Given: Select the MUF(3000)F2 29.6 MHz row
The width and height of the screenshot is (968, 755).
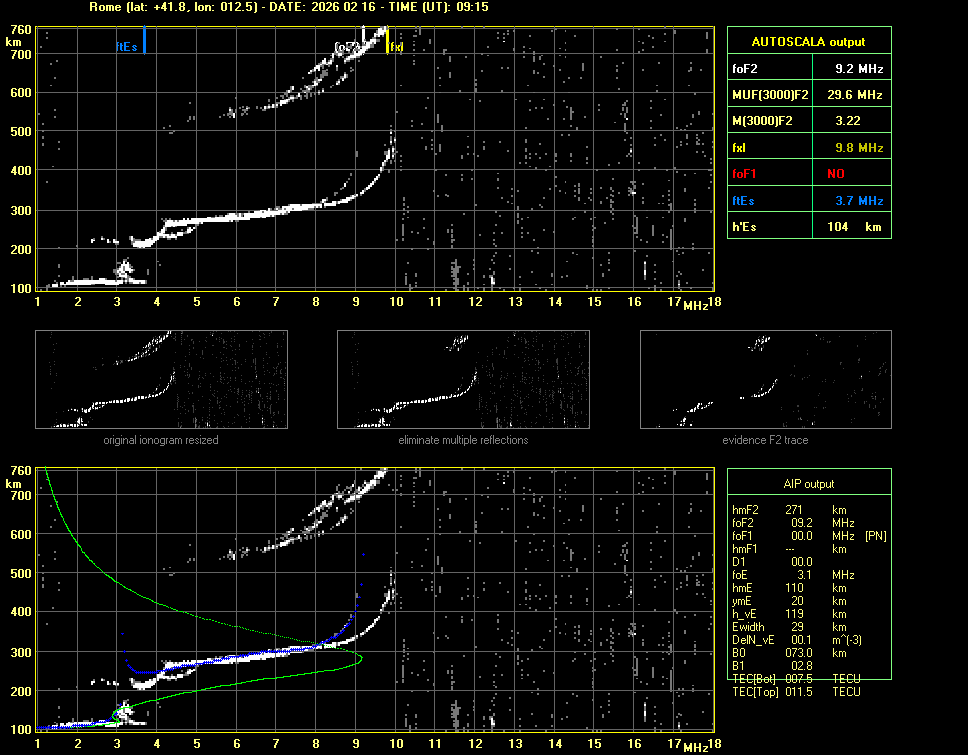Looking at the screenshot, I should coord(808,95).
